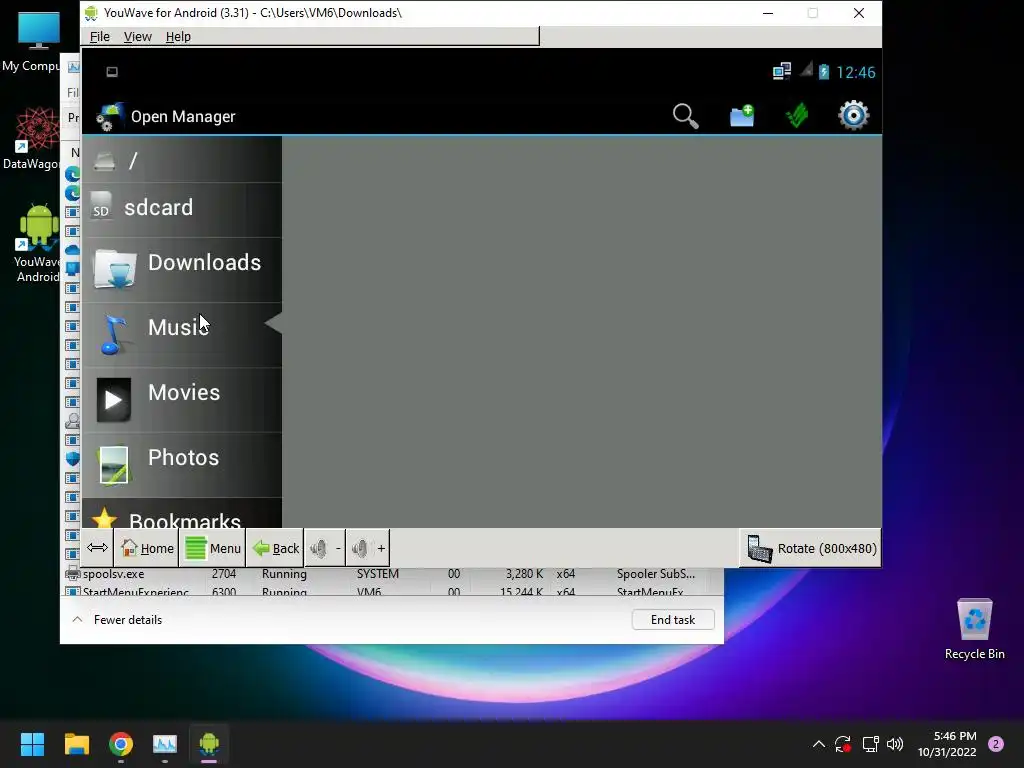Tap the Android network status icon
Screen dimensions: 1024x768
782,71
